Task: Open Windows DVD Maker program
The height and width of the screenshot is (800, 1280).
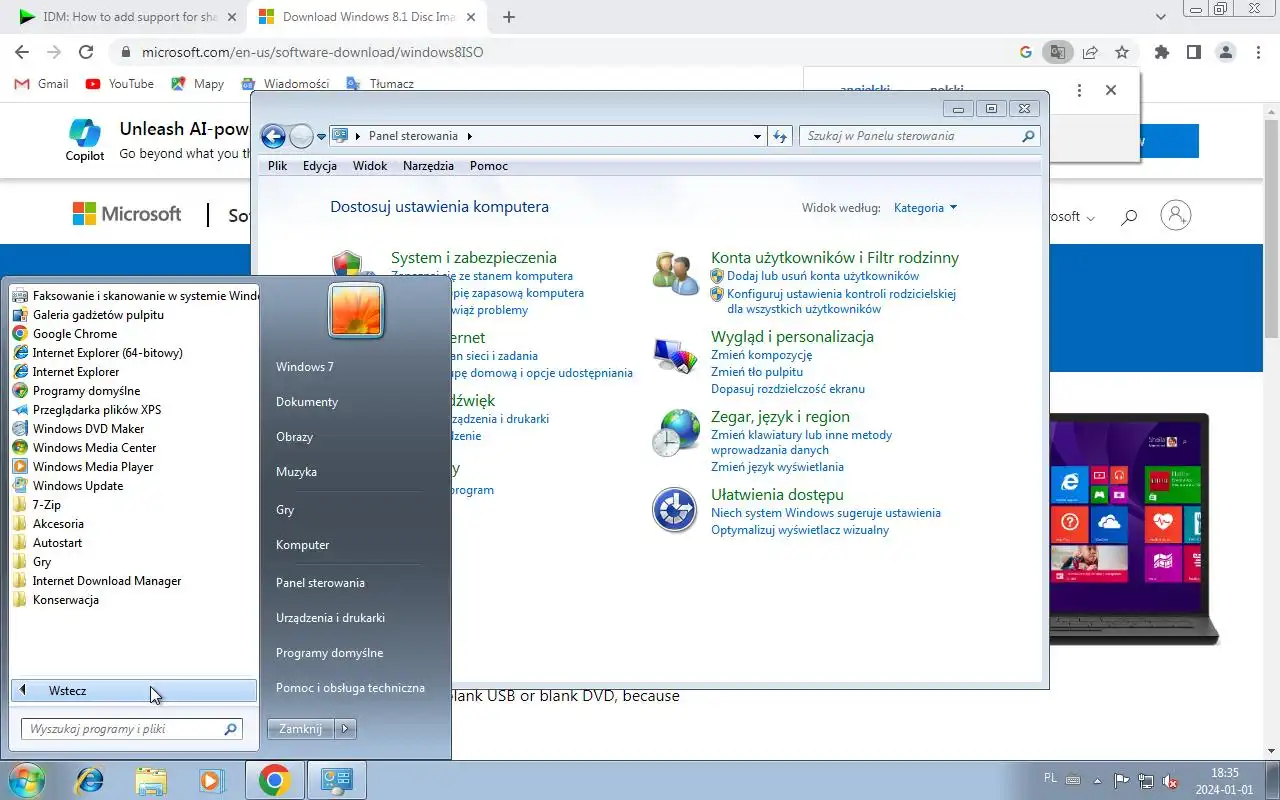Action: click(78, 429)
